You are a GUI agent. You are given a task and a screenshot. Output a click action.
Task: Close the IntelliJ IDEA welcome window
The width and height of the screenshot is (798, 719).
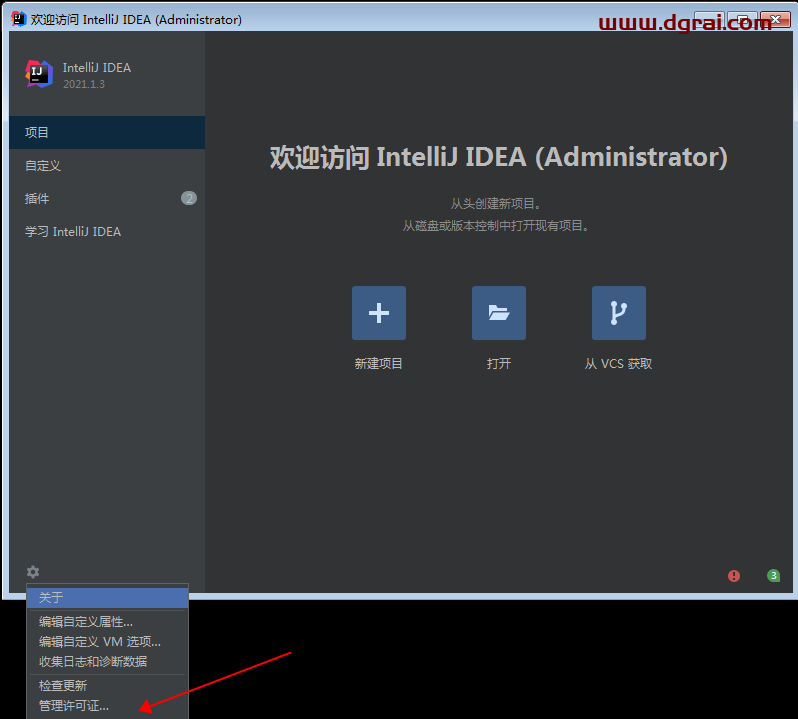coord(776,19)
